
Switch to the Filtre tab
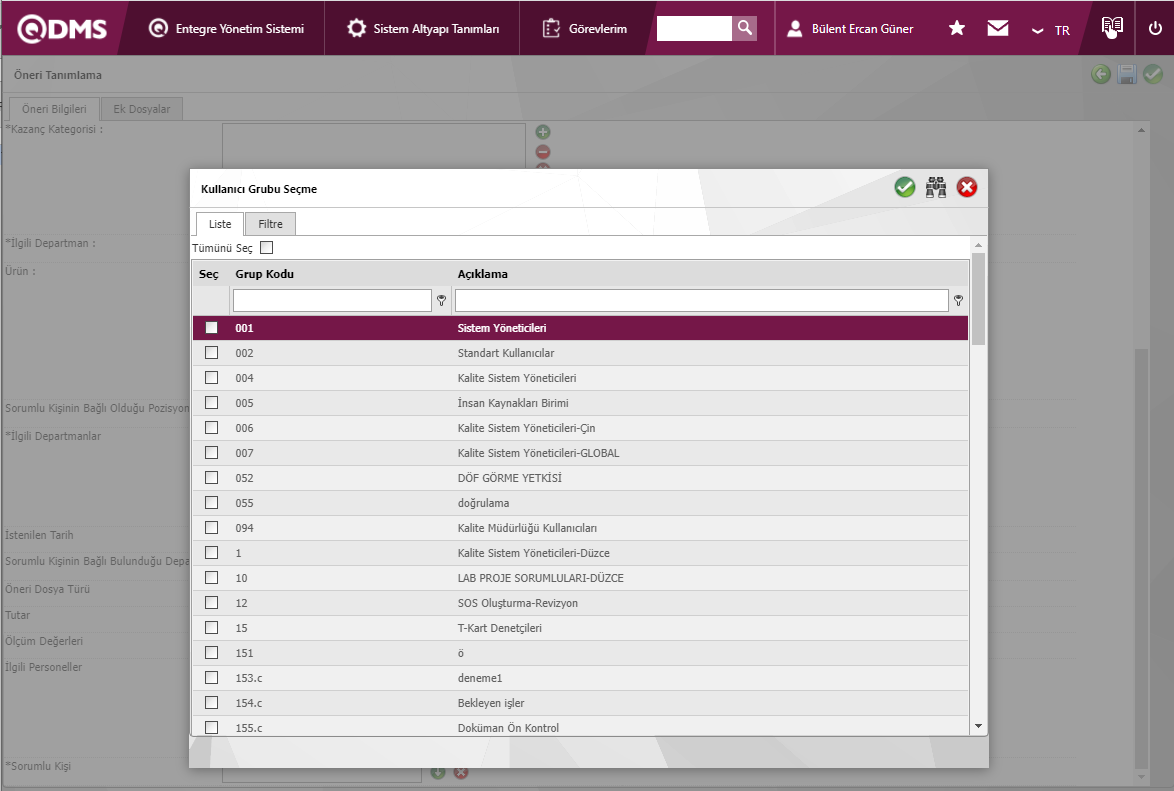coord(270,224)
